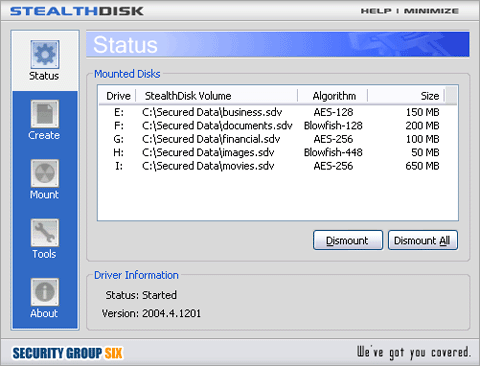Image resolution: width=480 pixels, height=366 pixels.
Task: Click the Status sidebar label
Action: click(x=44, y=76)
